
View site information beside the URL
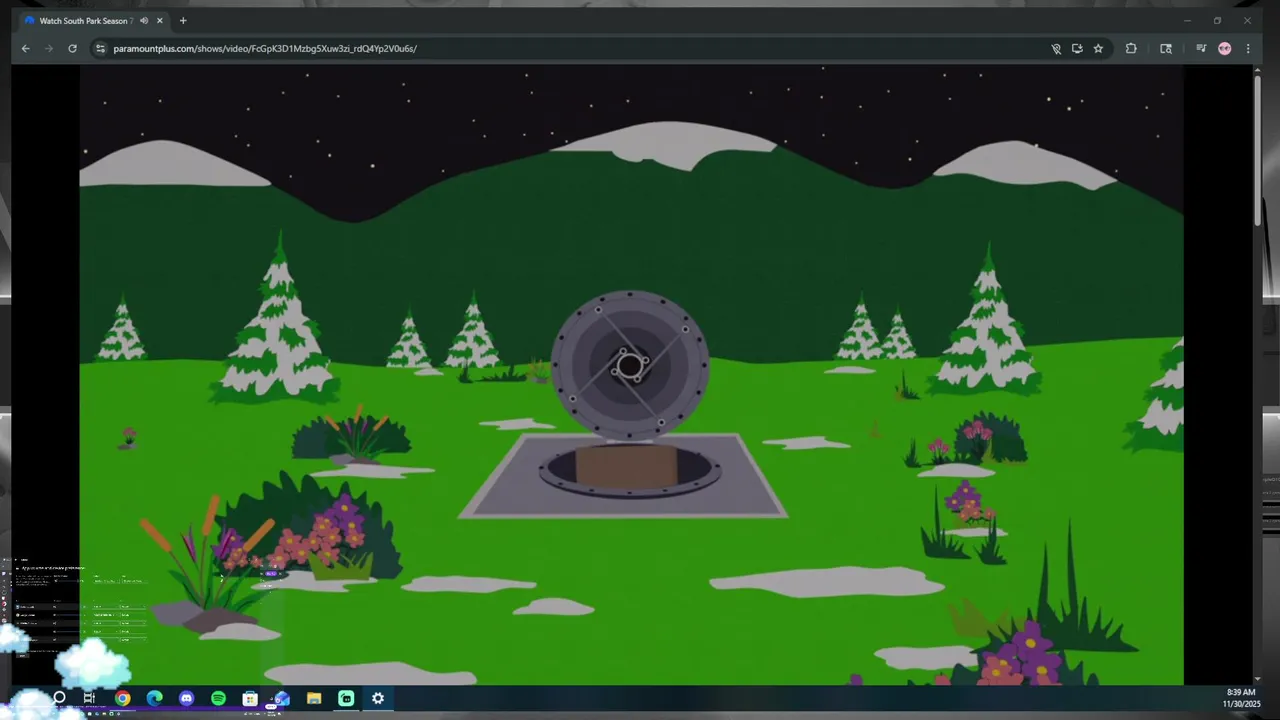click(x=100, y=48)
